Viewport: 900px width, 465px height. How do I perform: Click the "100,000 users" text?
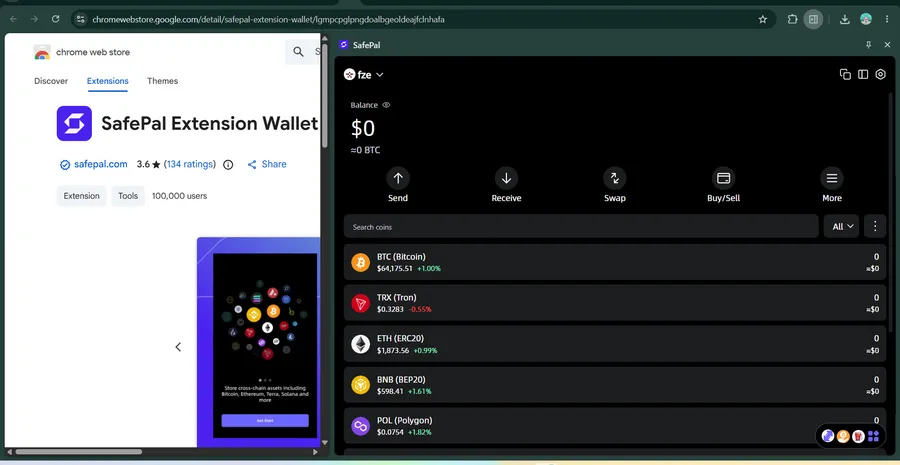[x=180, y=196]
